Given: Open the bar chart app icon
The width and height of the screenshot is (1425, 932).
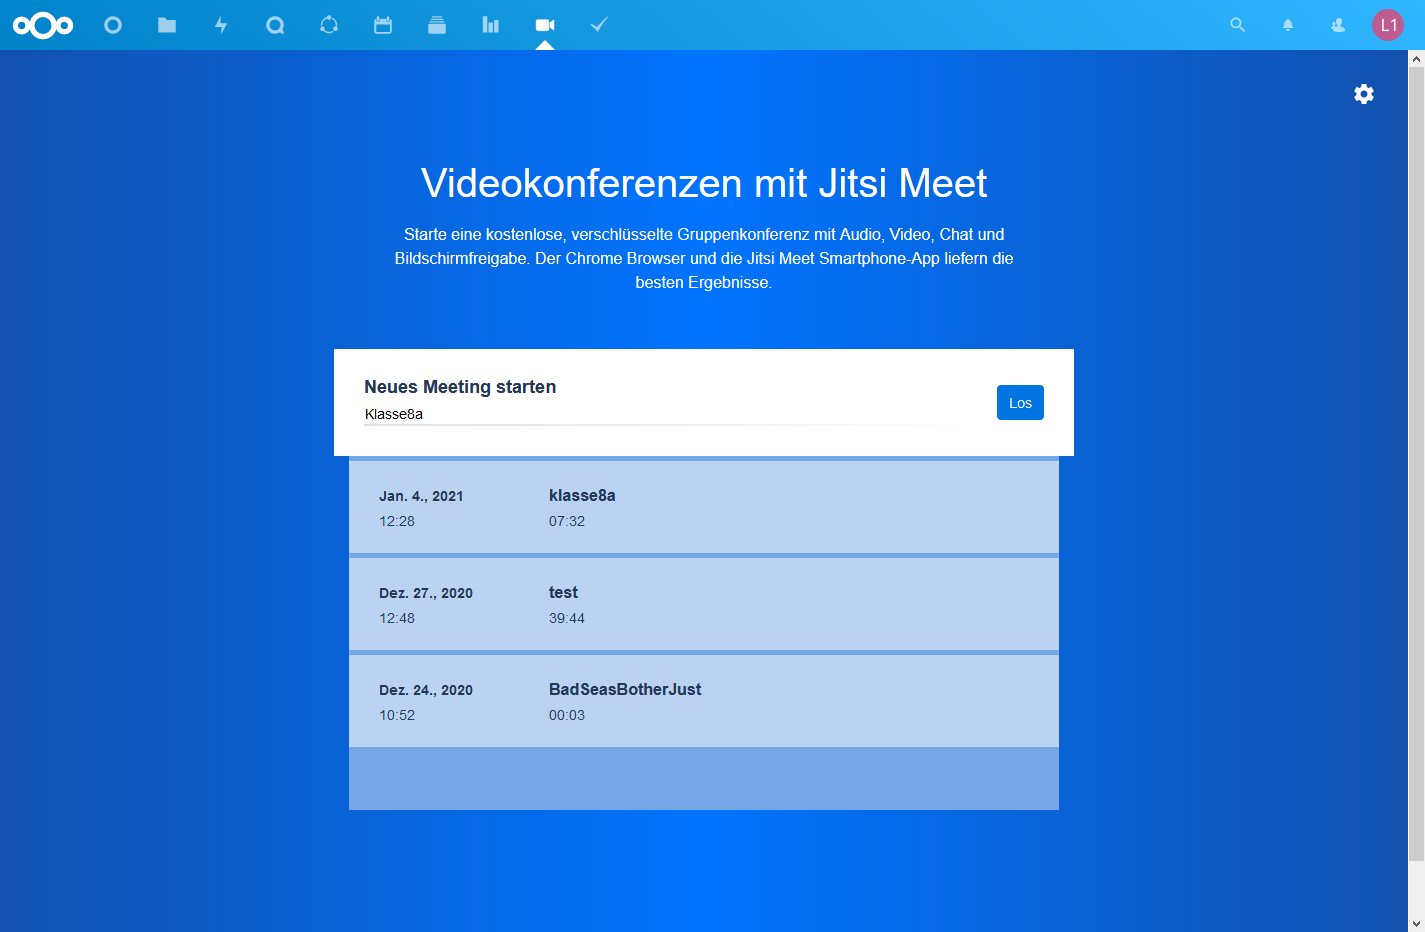Looking at the screenshot, I should tap(491, 25).
